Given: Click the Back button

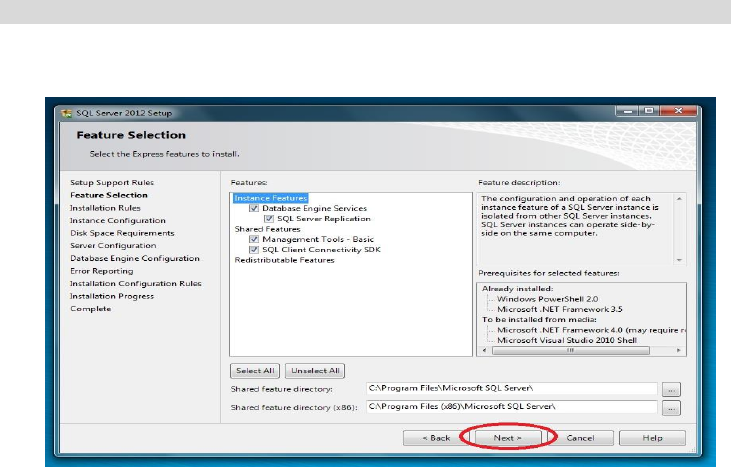Looking at the screenshot, I should tap(436, 438).
